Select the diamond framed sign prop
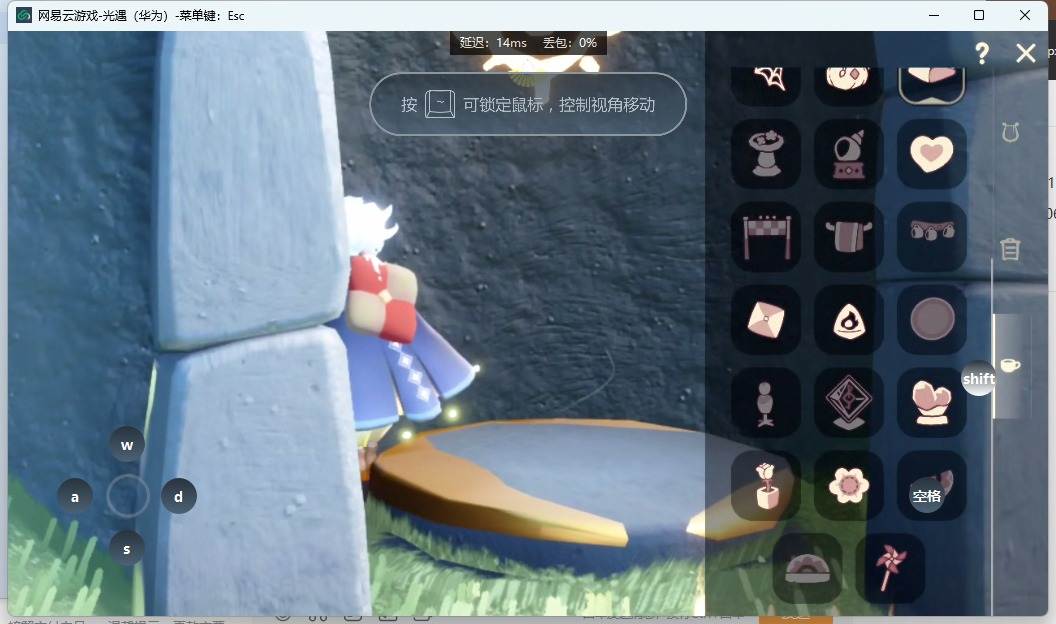The height and width of the screenshot is (624, 1056). coord(849,403)
